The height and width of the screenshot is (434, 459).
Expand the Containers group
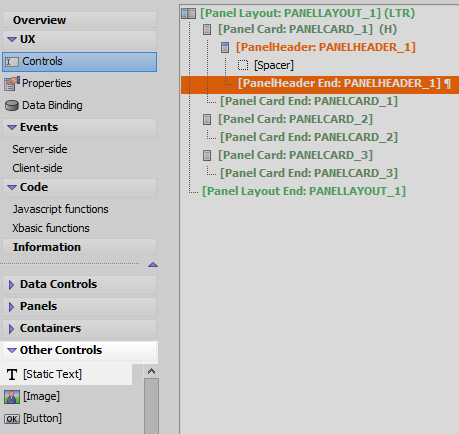point(11,329)
